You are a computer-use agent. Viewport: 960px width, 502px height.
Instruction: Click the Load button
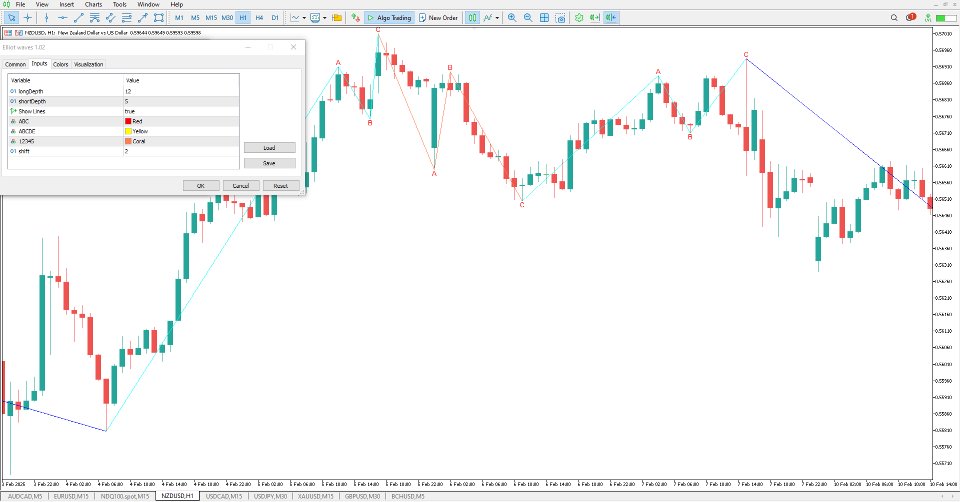tap(269, 148)
